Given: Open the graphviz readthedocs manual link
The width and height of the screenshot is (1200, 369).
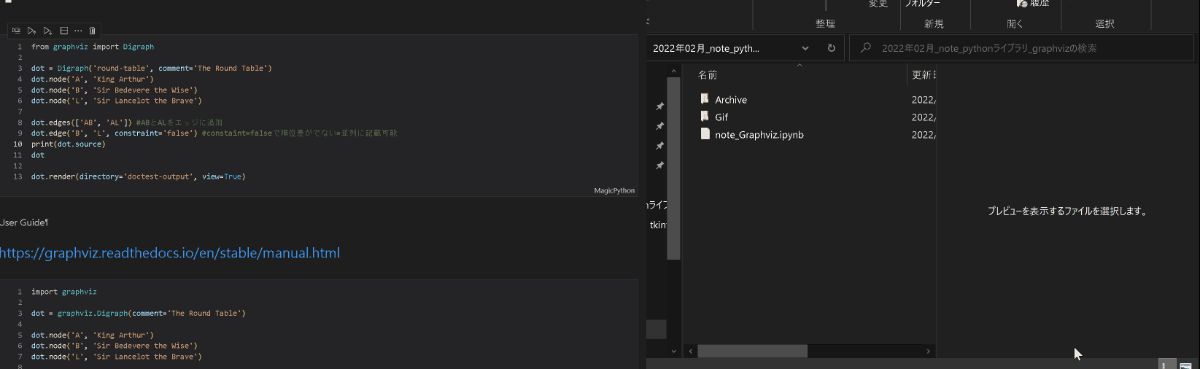Looking at the screenshot, I should click(x=170, y=253).
